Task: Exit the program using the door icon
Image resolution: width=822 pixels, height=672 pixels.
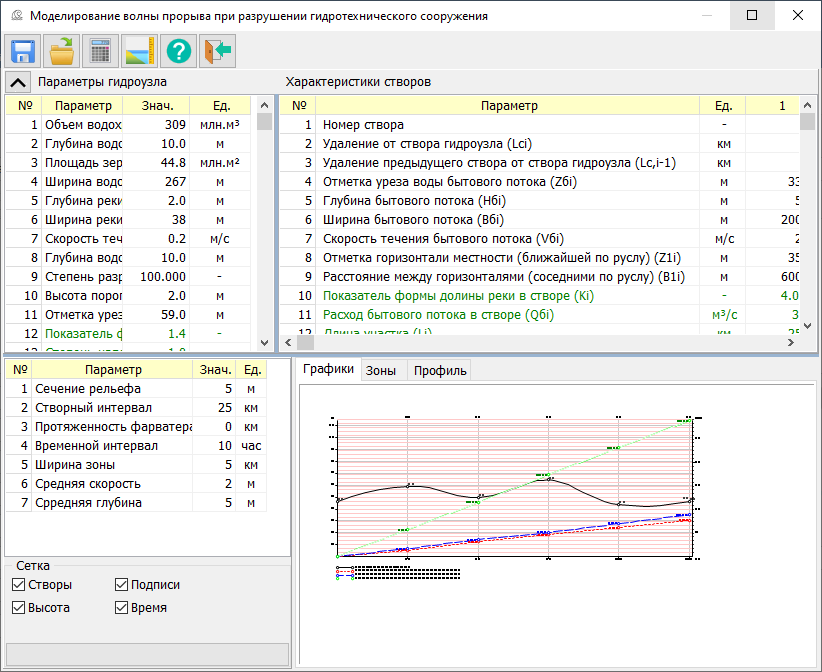Action: (x=217, y=50)
